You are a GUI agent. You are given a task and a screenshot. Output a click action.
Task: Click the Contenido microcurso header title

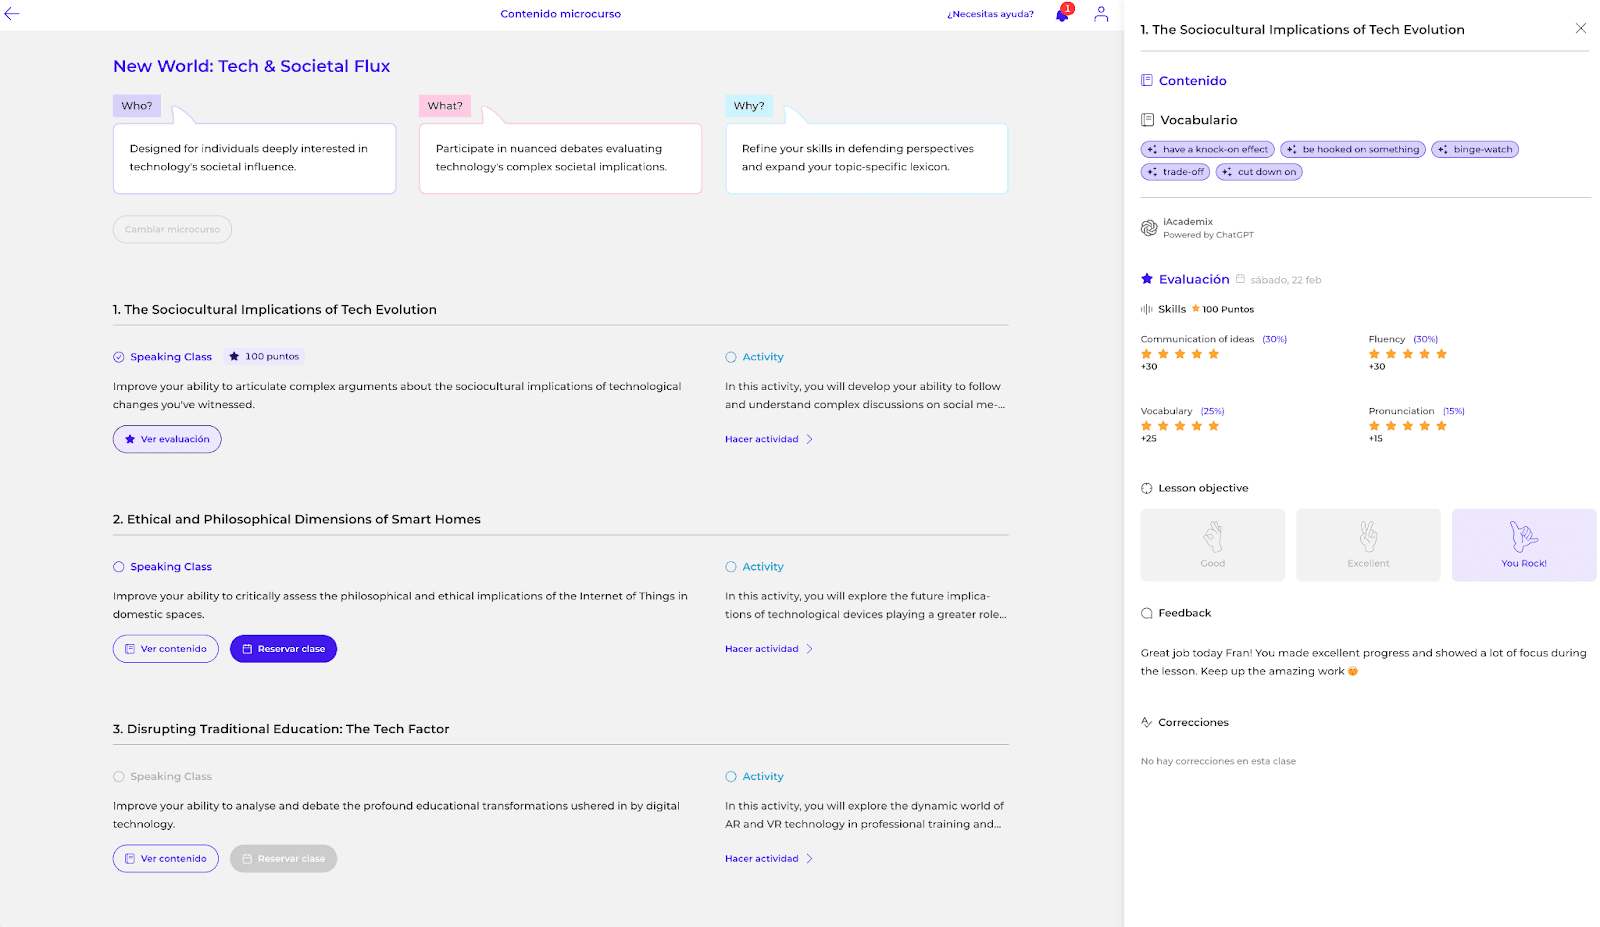pyautogui.click(x=561, y=14)
